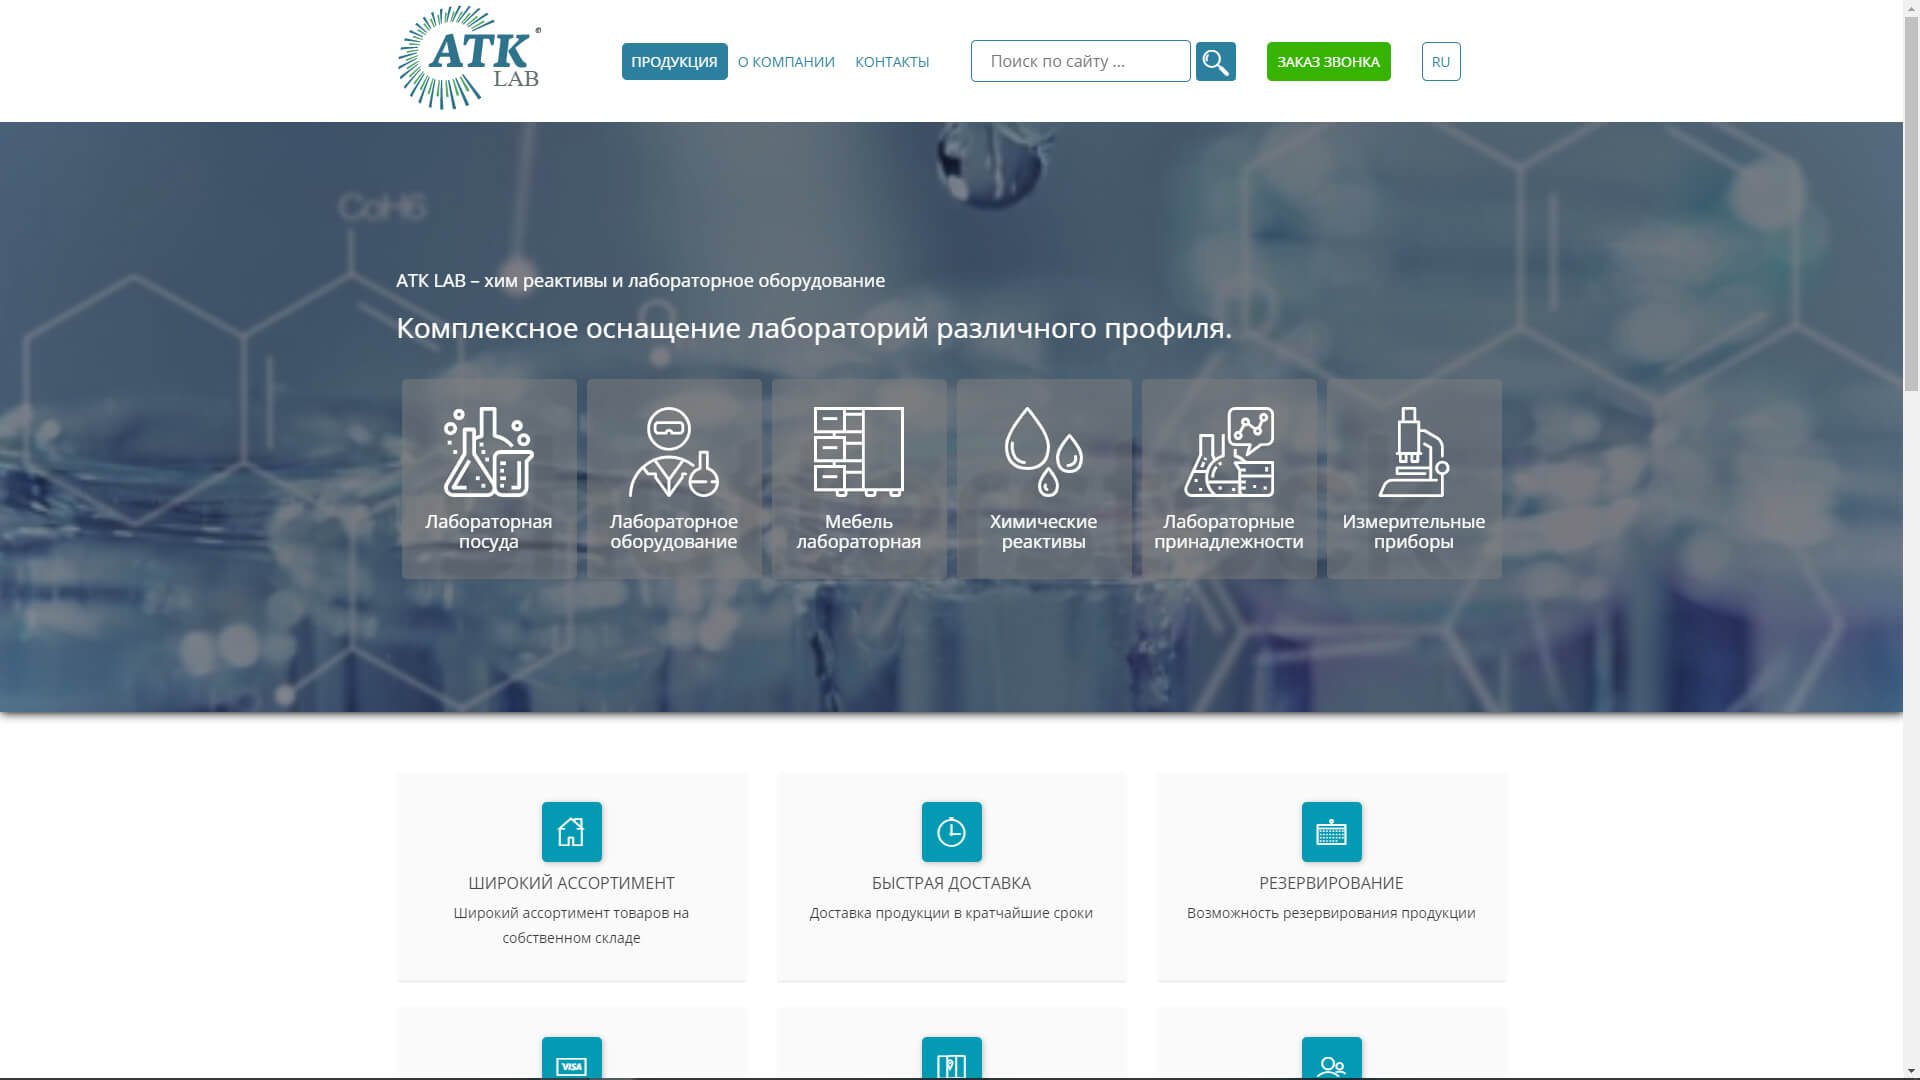Open the Лабораторные принадлежности icon
Image resolution: width=1920 pixels, height=1080 pixels.
[1229, 452]
